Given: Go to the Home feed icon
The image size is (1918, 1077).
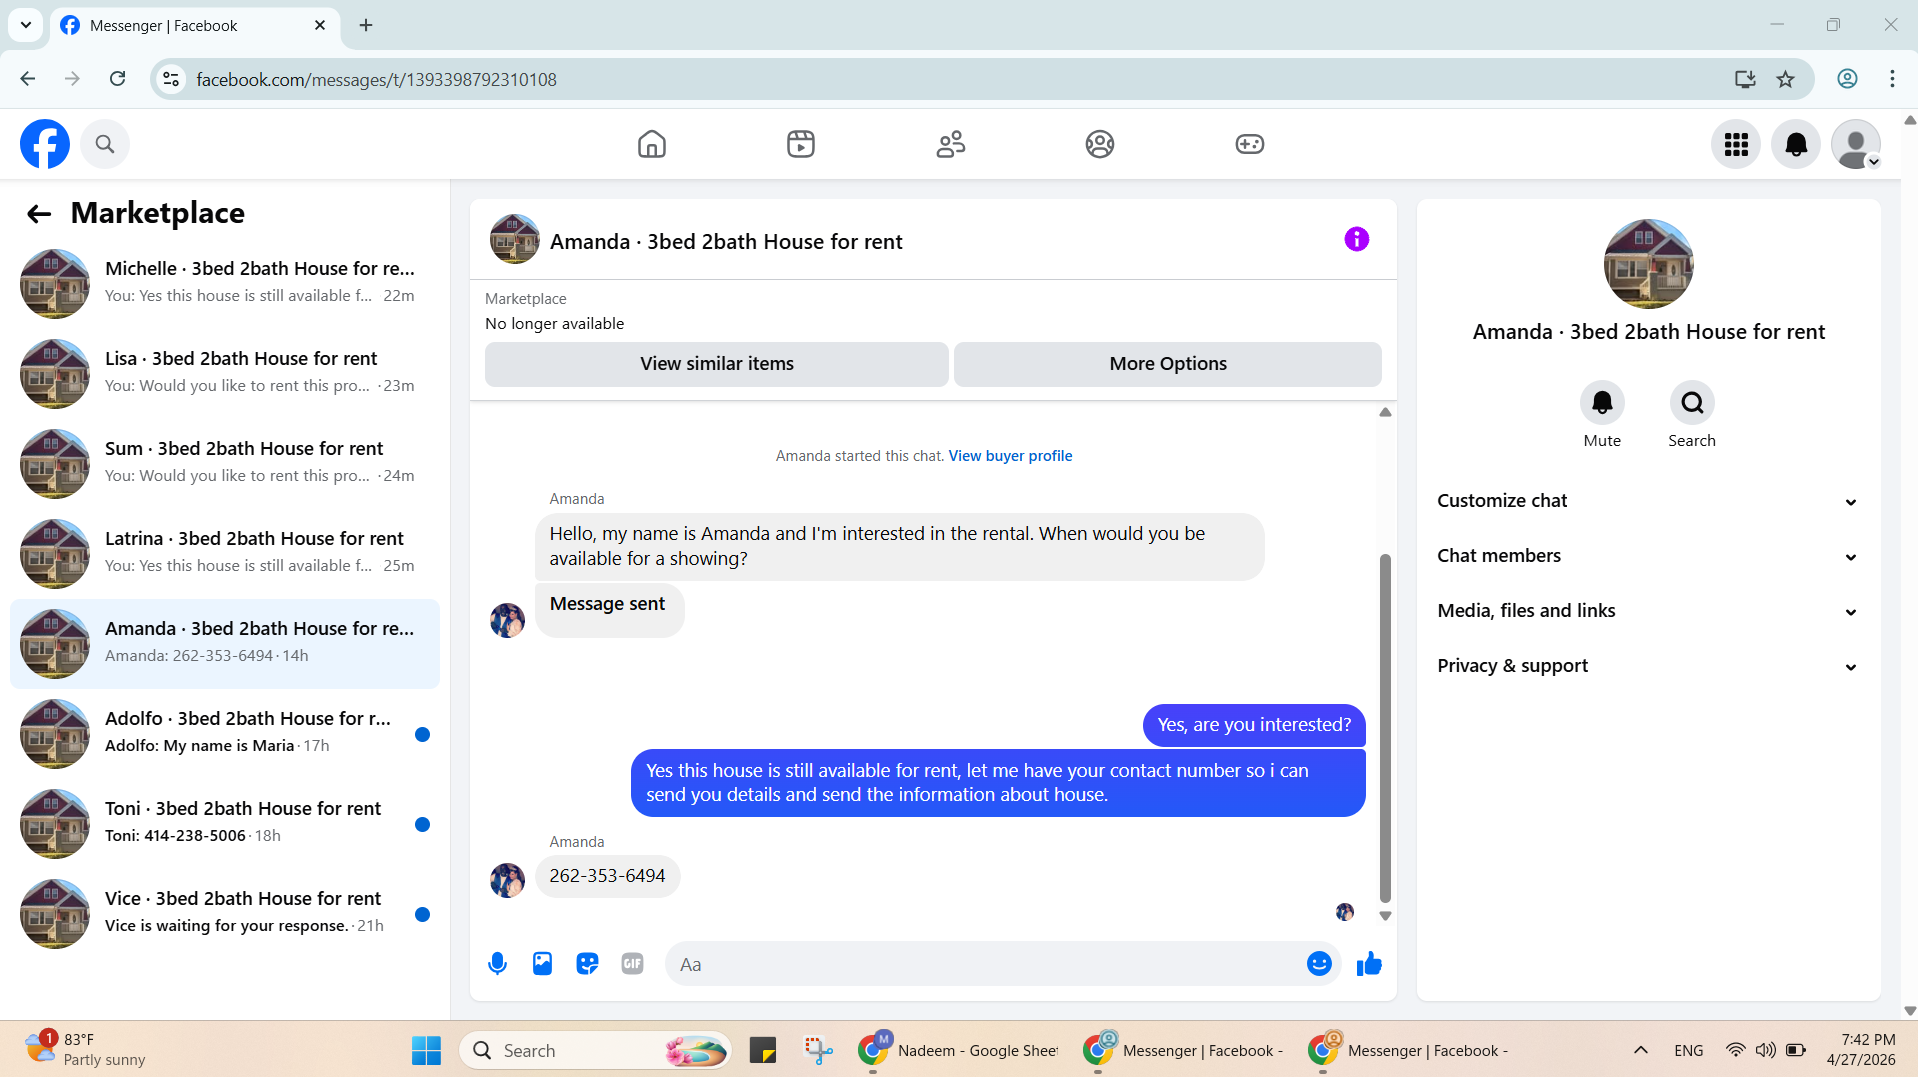Looking at the screenshot, I should pyautogui.click(x=652, y=144).
